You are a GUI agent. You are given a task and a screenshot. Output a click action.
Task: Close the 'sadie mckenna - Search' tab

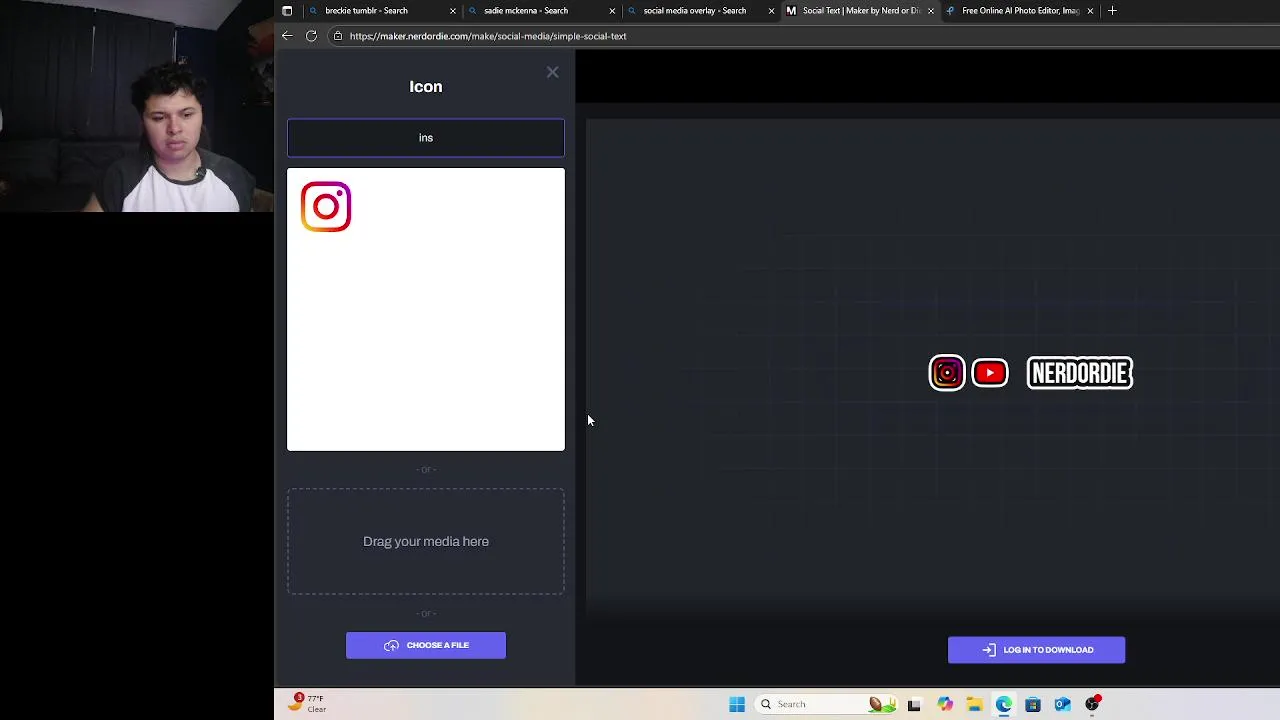tap(613, 11)
